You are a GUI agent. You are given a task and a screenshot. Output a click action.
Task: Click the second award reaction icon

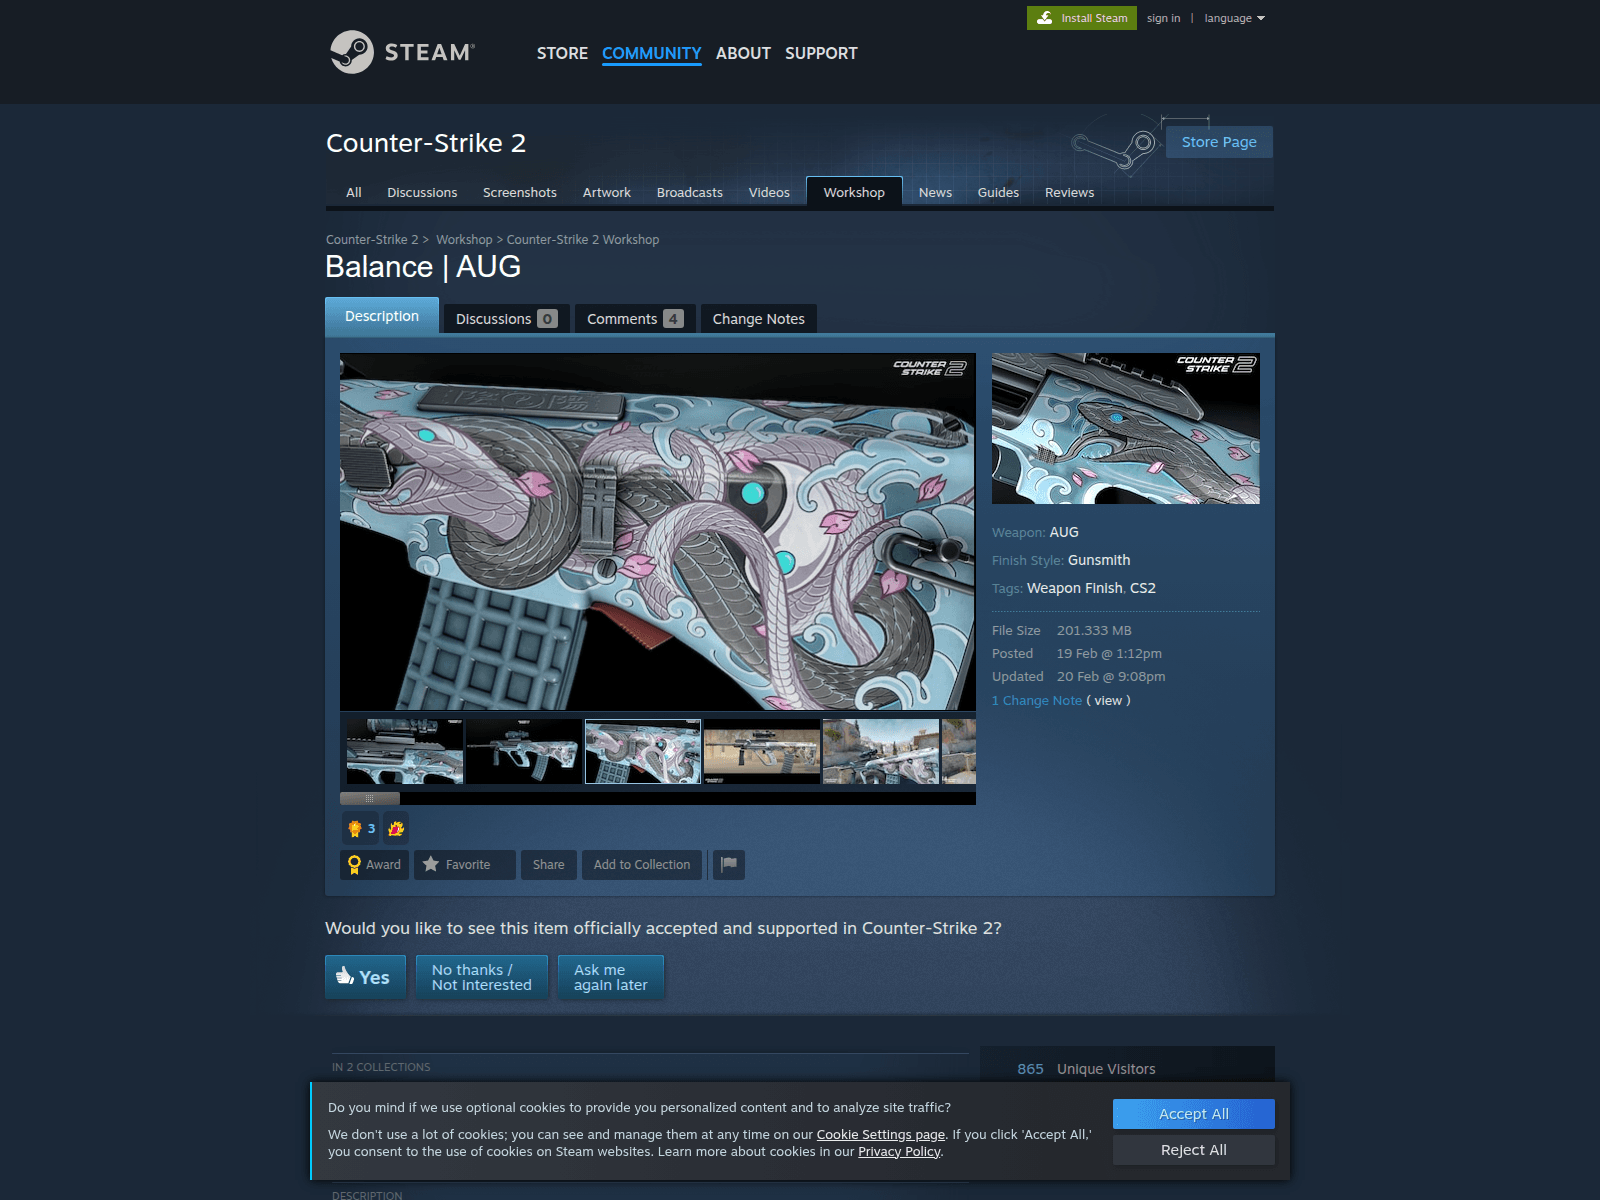[396, 828]
